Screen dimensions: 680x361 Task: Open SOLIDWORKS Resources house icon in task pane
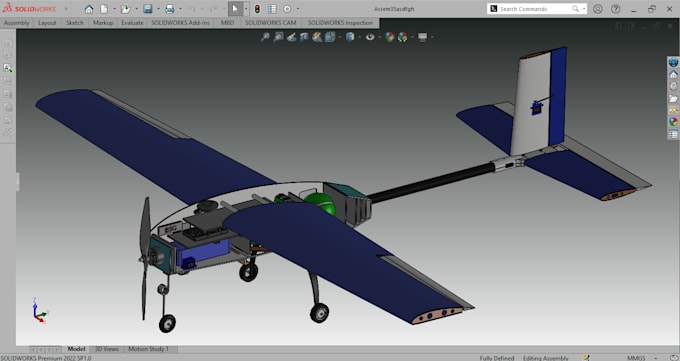click(x=673, y=75)
